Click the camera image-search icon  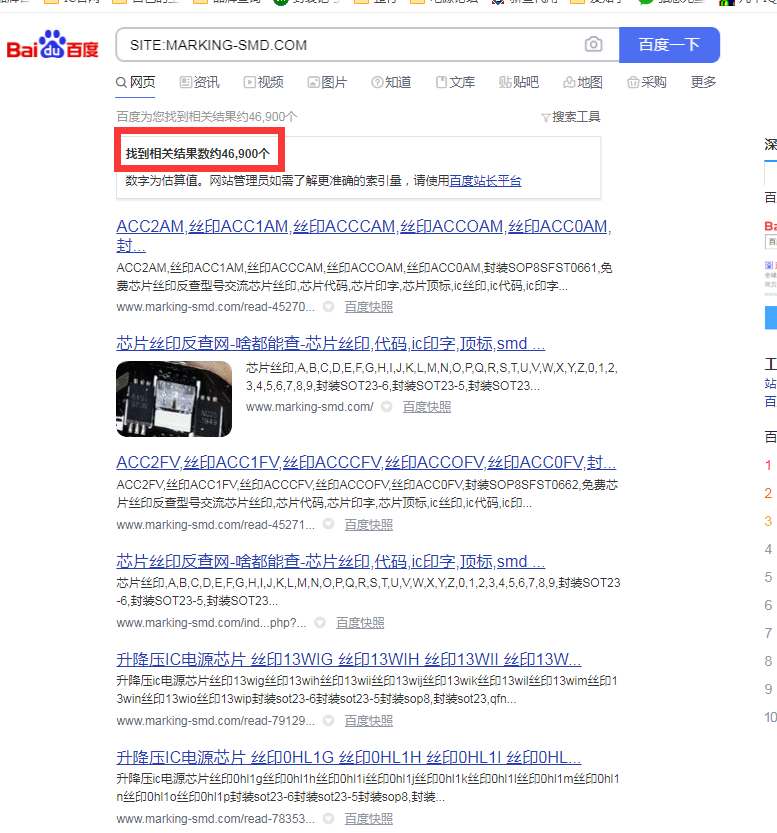[x=593, y=44]
